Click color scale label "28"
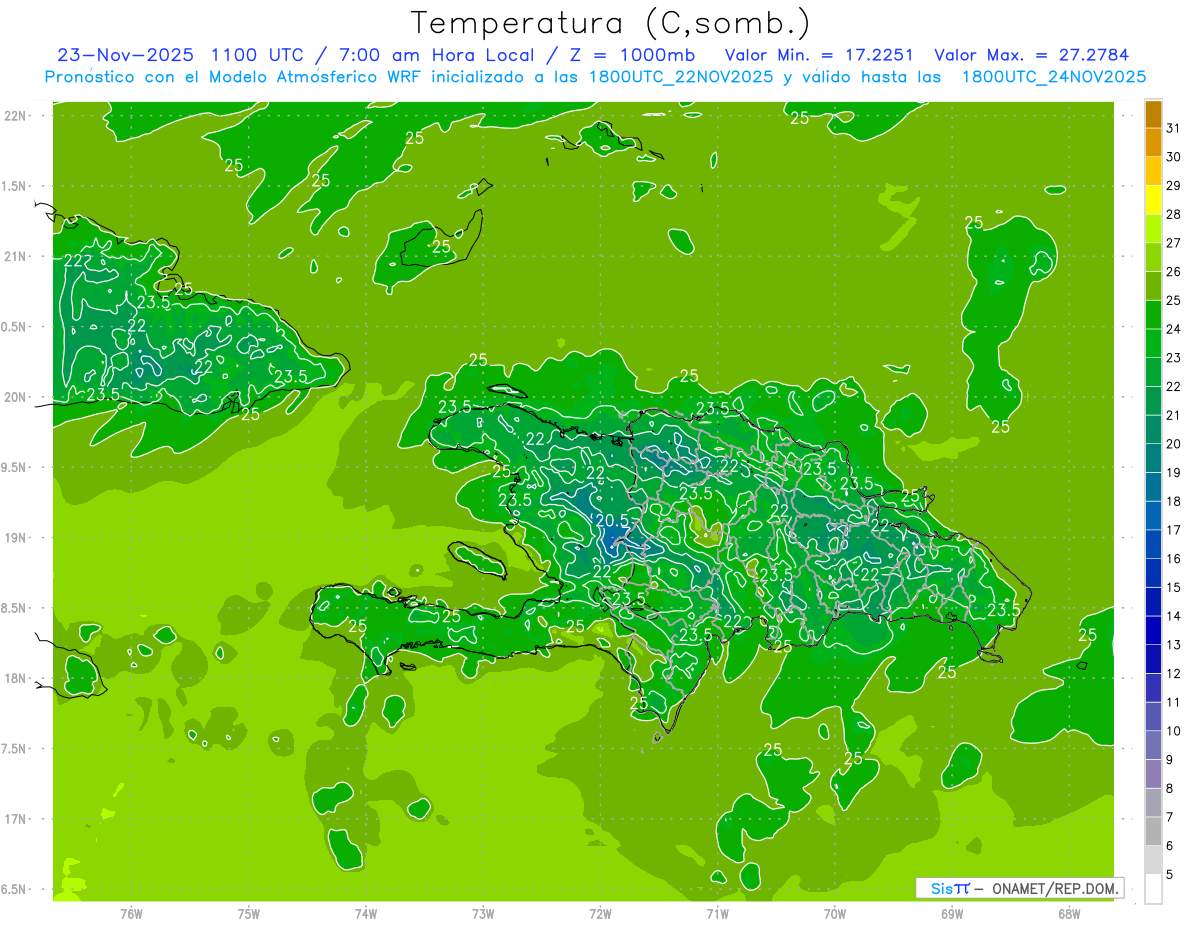The height and width of the screenshot is (927, 1200). click(1174, 214)
